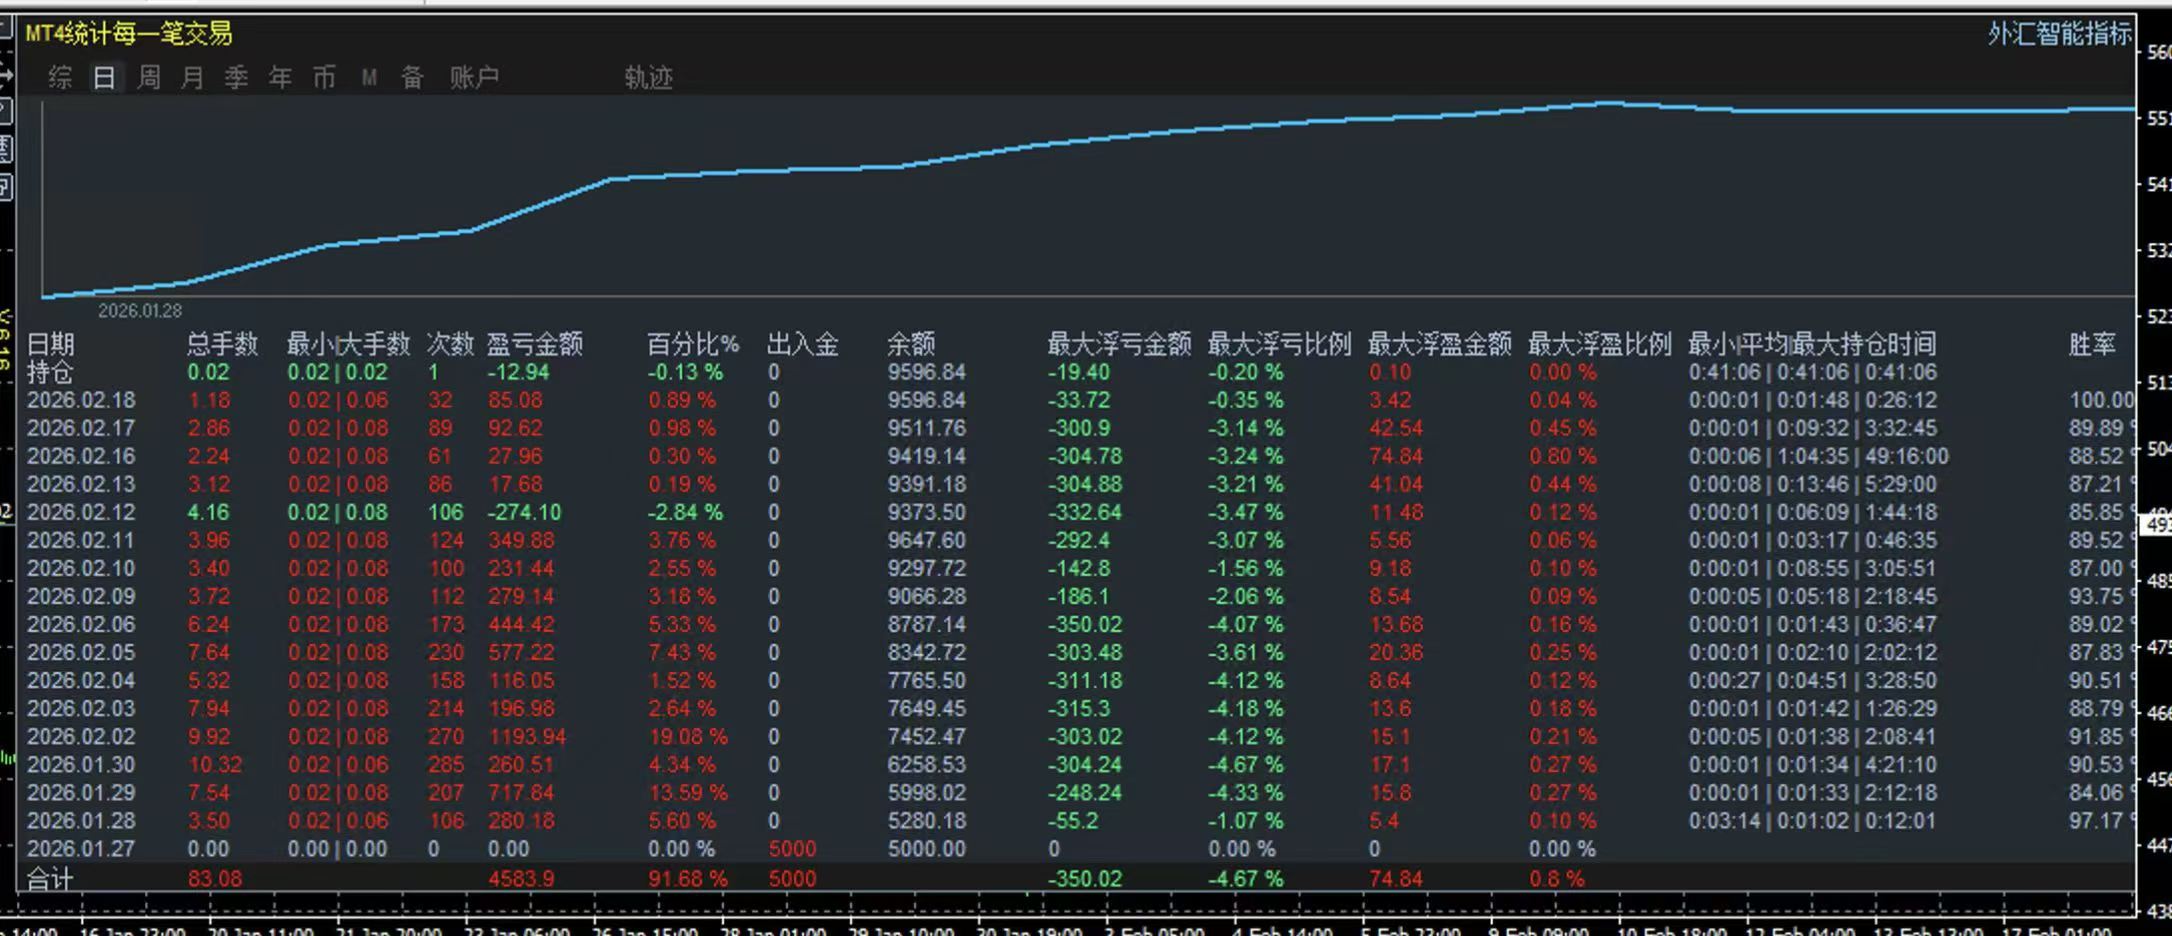Screen dimensions: 2172x936
Task: Click the V6.18 label on the left edge
Action: (10, 343)
